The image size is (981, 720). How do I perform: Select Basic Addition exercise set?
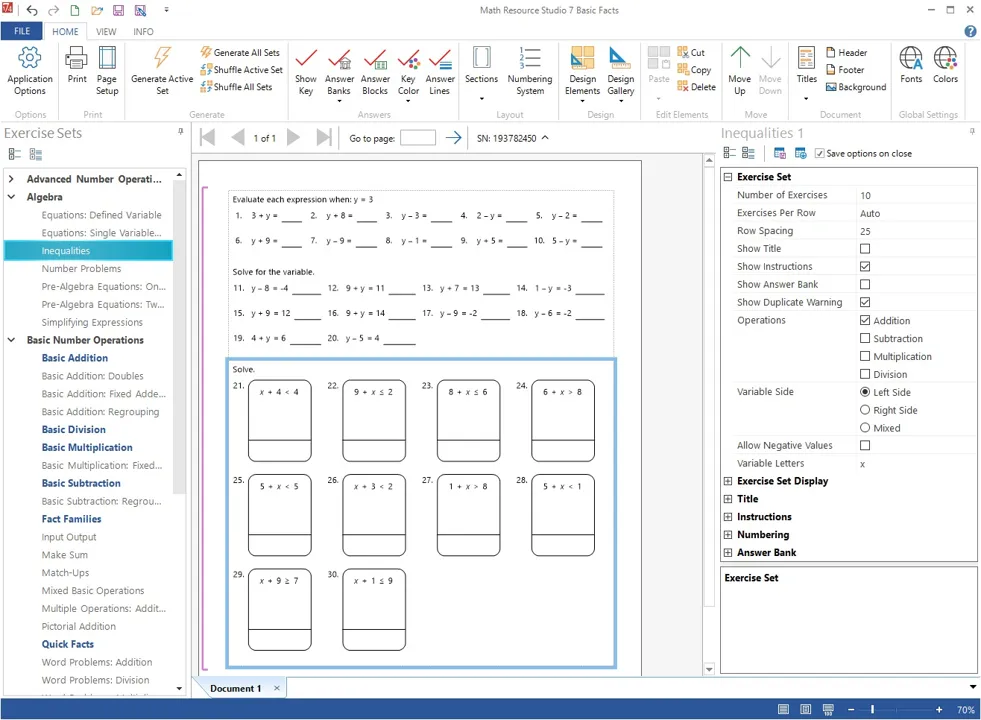(74, 358)
